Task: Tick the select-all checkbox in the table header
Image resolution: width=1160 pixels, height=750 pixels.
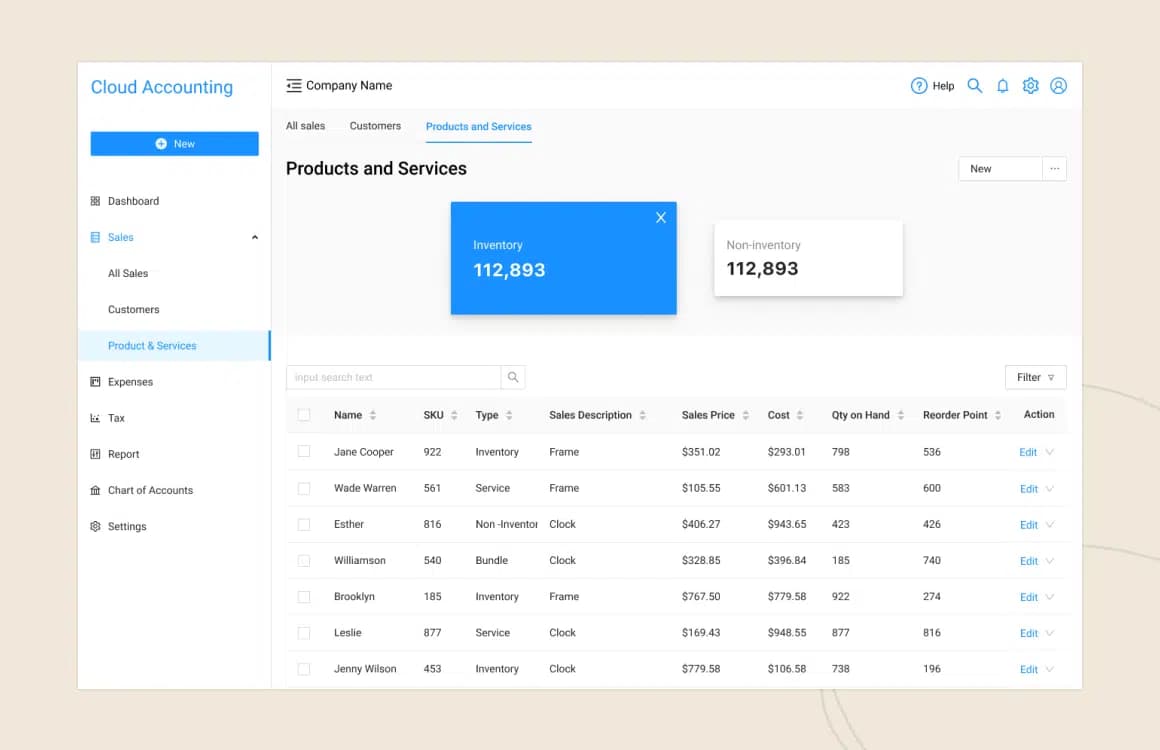Action: pyautogui.click(x=304, y=414)
